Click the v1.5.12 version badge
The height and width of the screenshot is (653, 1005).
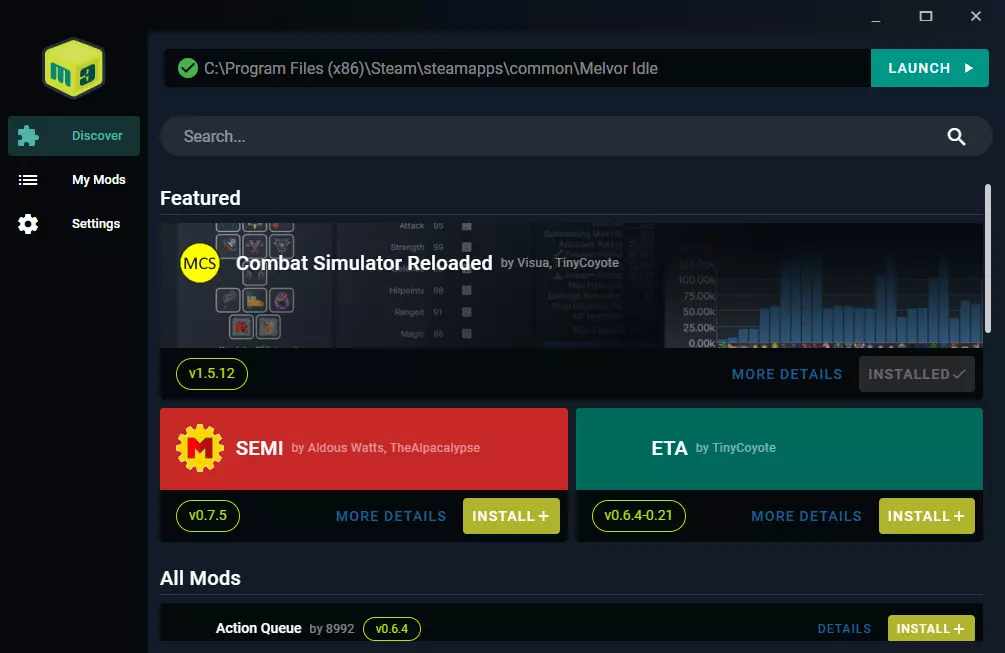[212, 374]
